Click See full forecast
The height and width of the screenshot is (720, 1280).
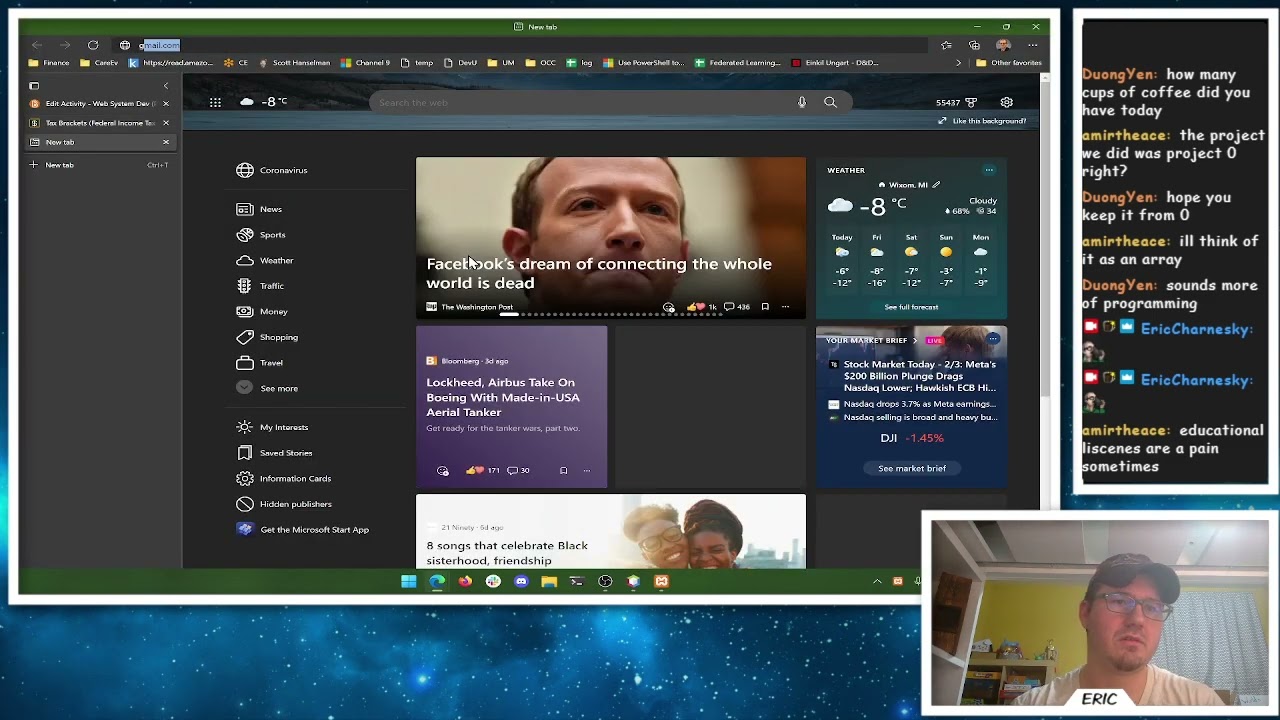pos(911,307)
